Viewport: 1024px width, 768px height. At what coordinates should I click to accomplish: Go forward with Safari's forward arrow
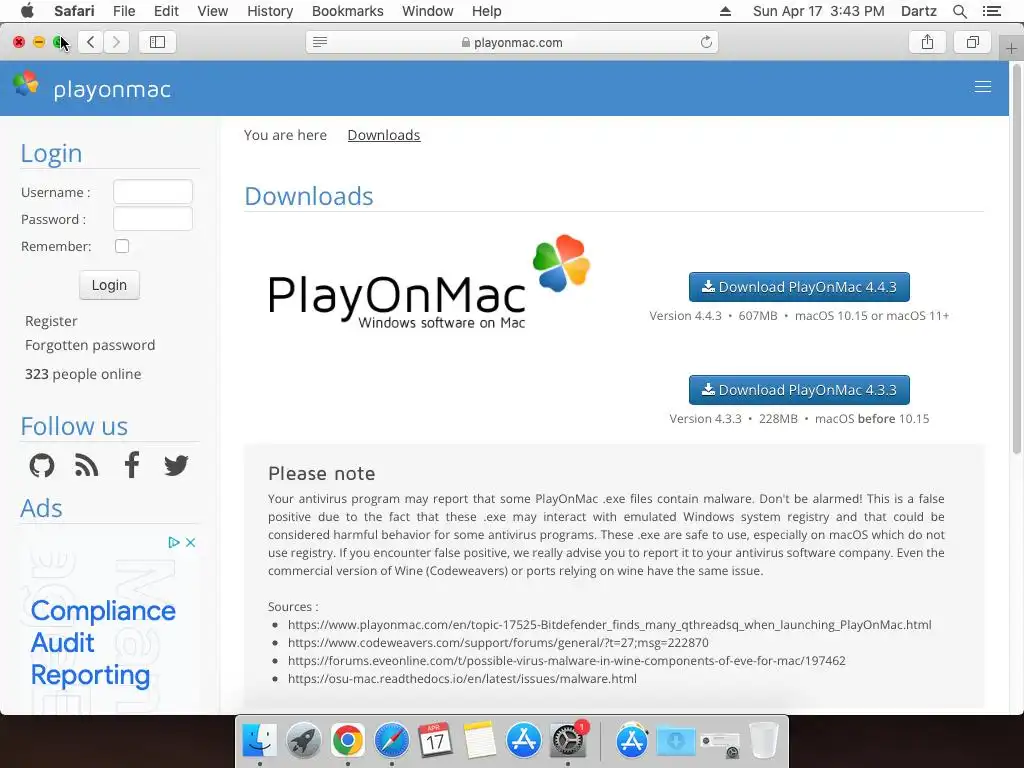pyautogui.click(x=116, y=42)
